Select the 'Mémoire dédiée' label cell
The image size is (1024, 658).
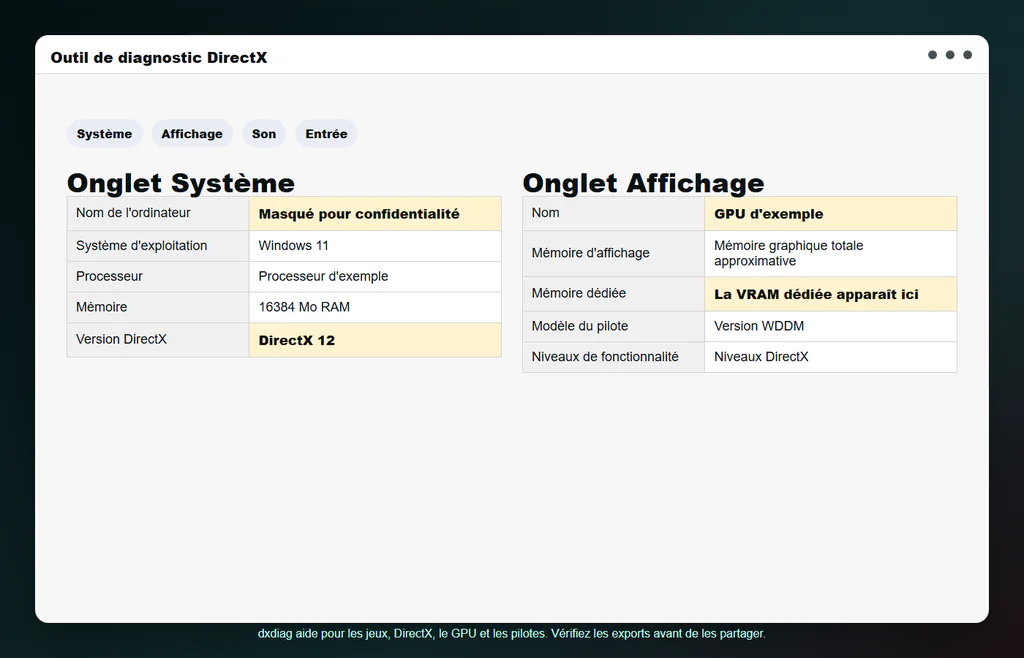[614, 294]
